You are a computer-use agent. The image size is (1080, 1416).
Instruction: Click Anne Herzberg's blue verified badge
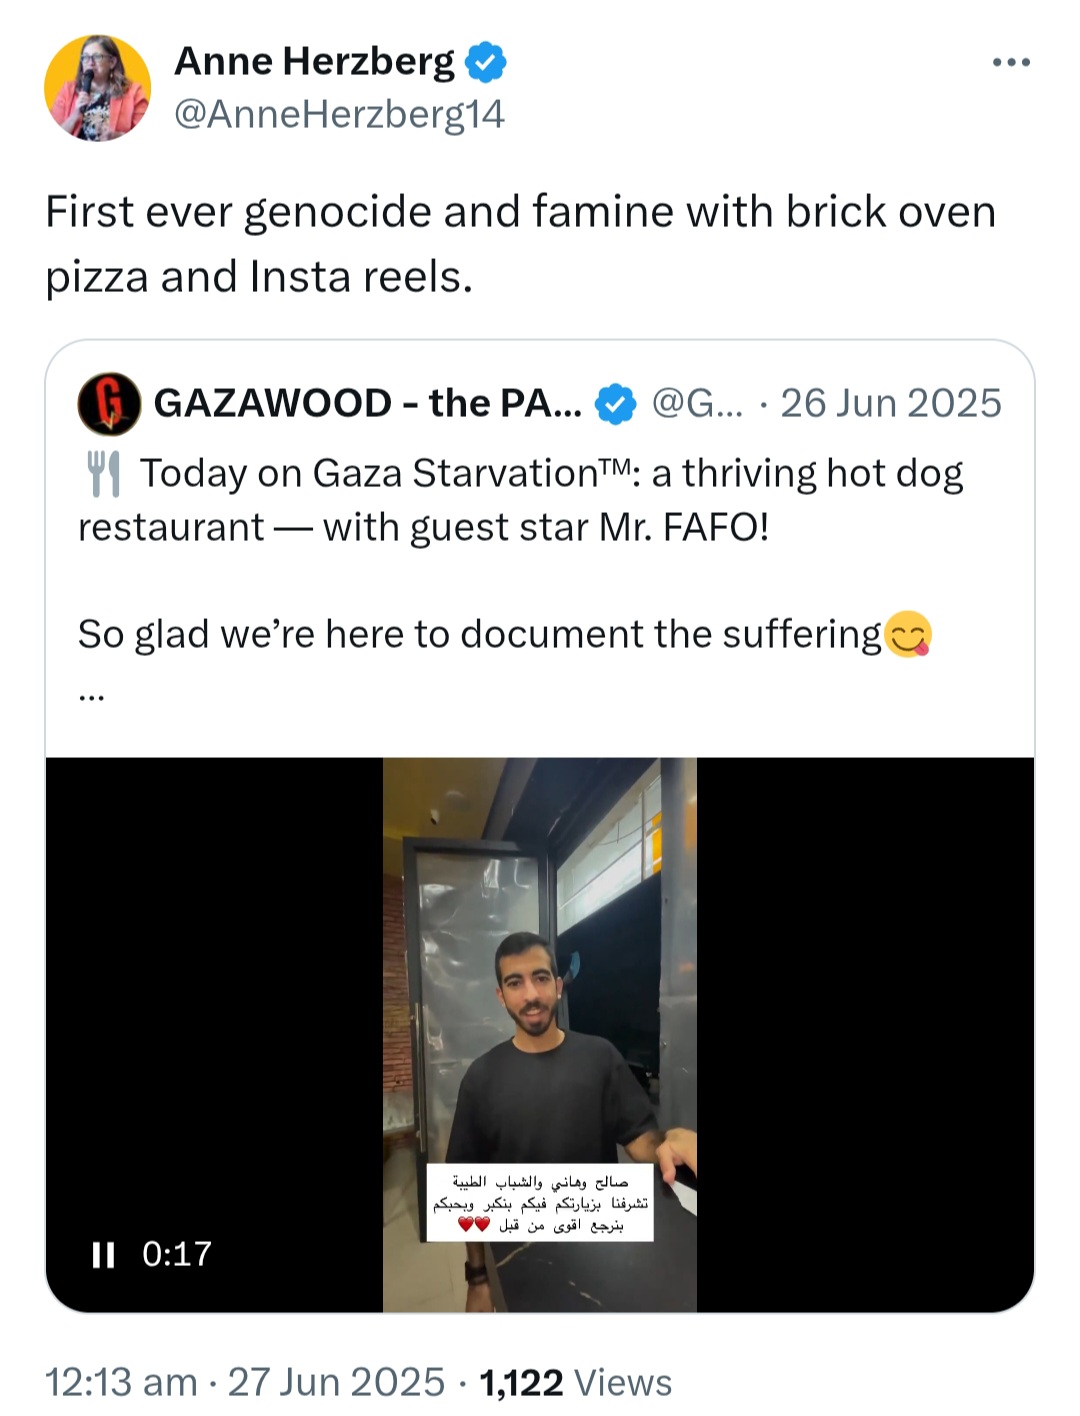486,63
